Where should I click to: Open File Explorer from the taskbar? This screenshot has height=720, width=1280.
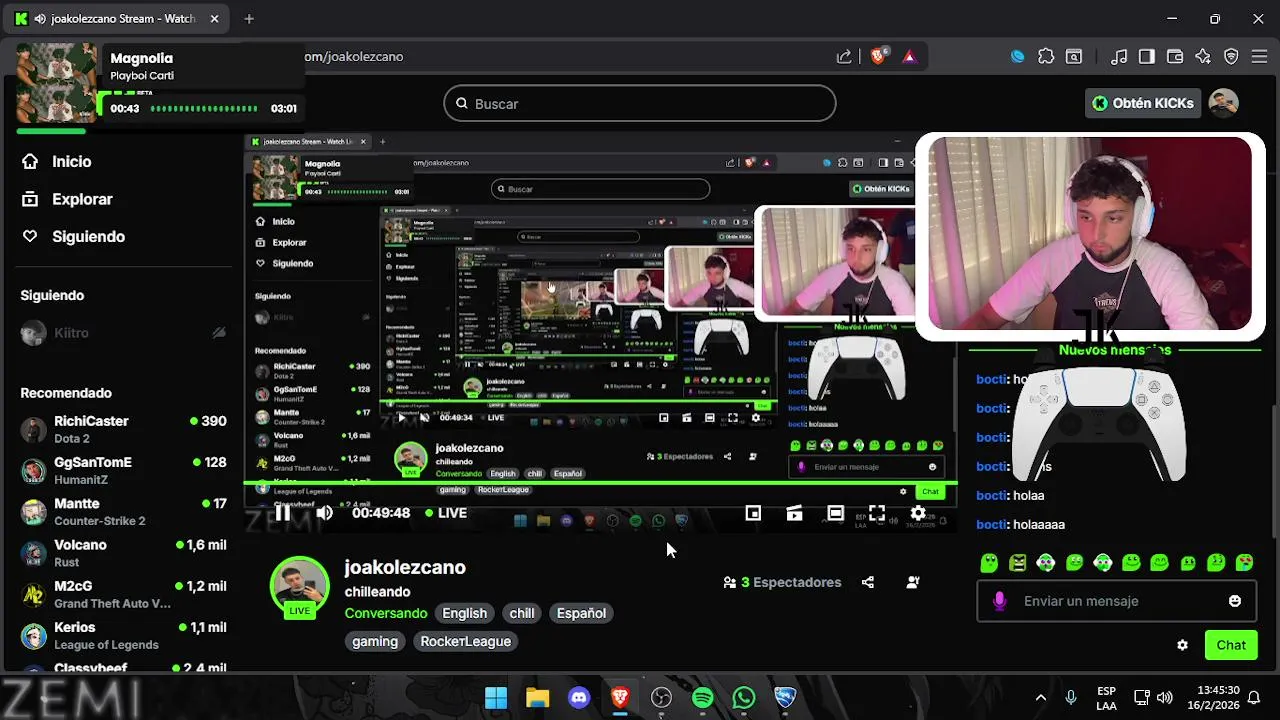(x=537, y=698)
